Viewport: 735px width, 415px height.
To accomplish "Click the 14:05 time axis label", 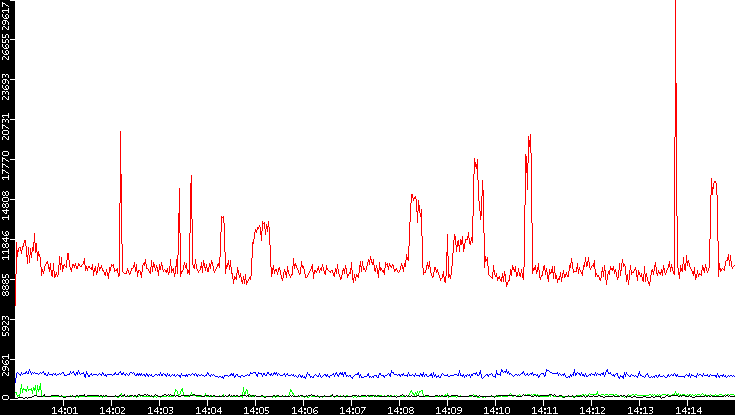I will (255, 410).
